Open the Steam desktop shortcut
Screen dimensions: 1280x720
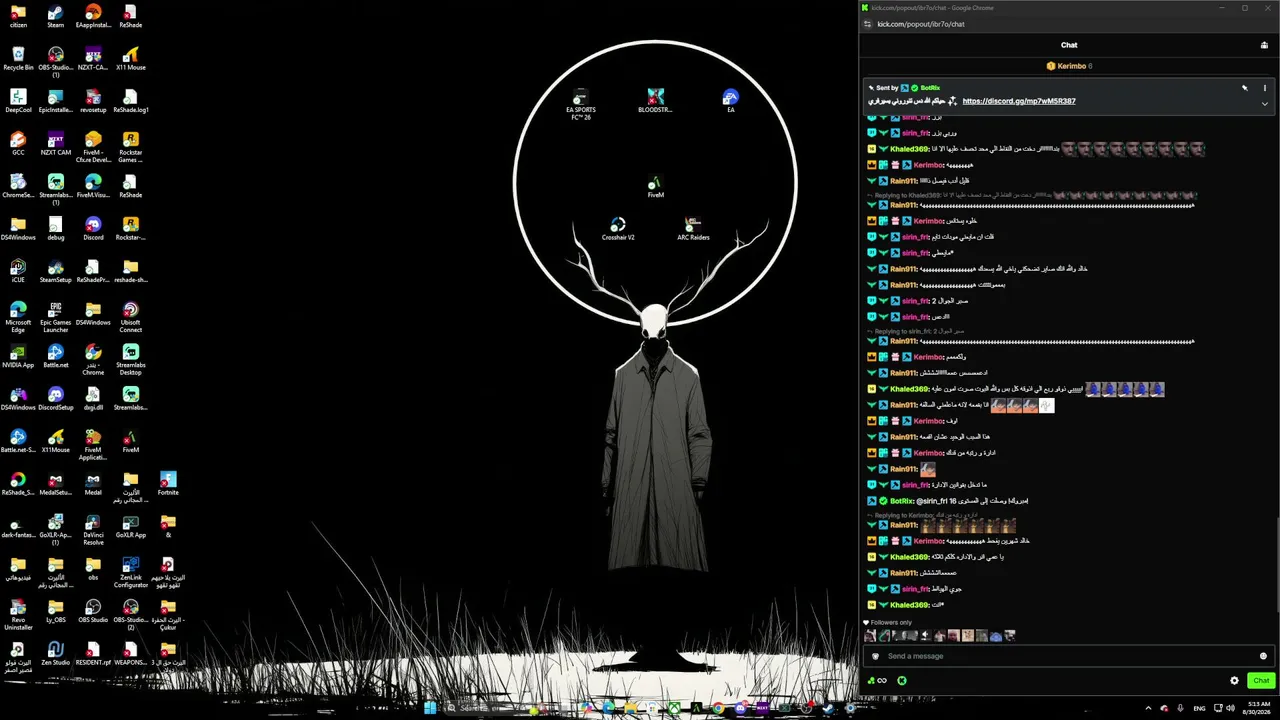click(55, 16)
